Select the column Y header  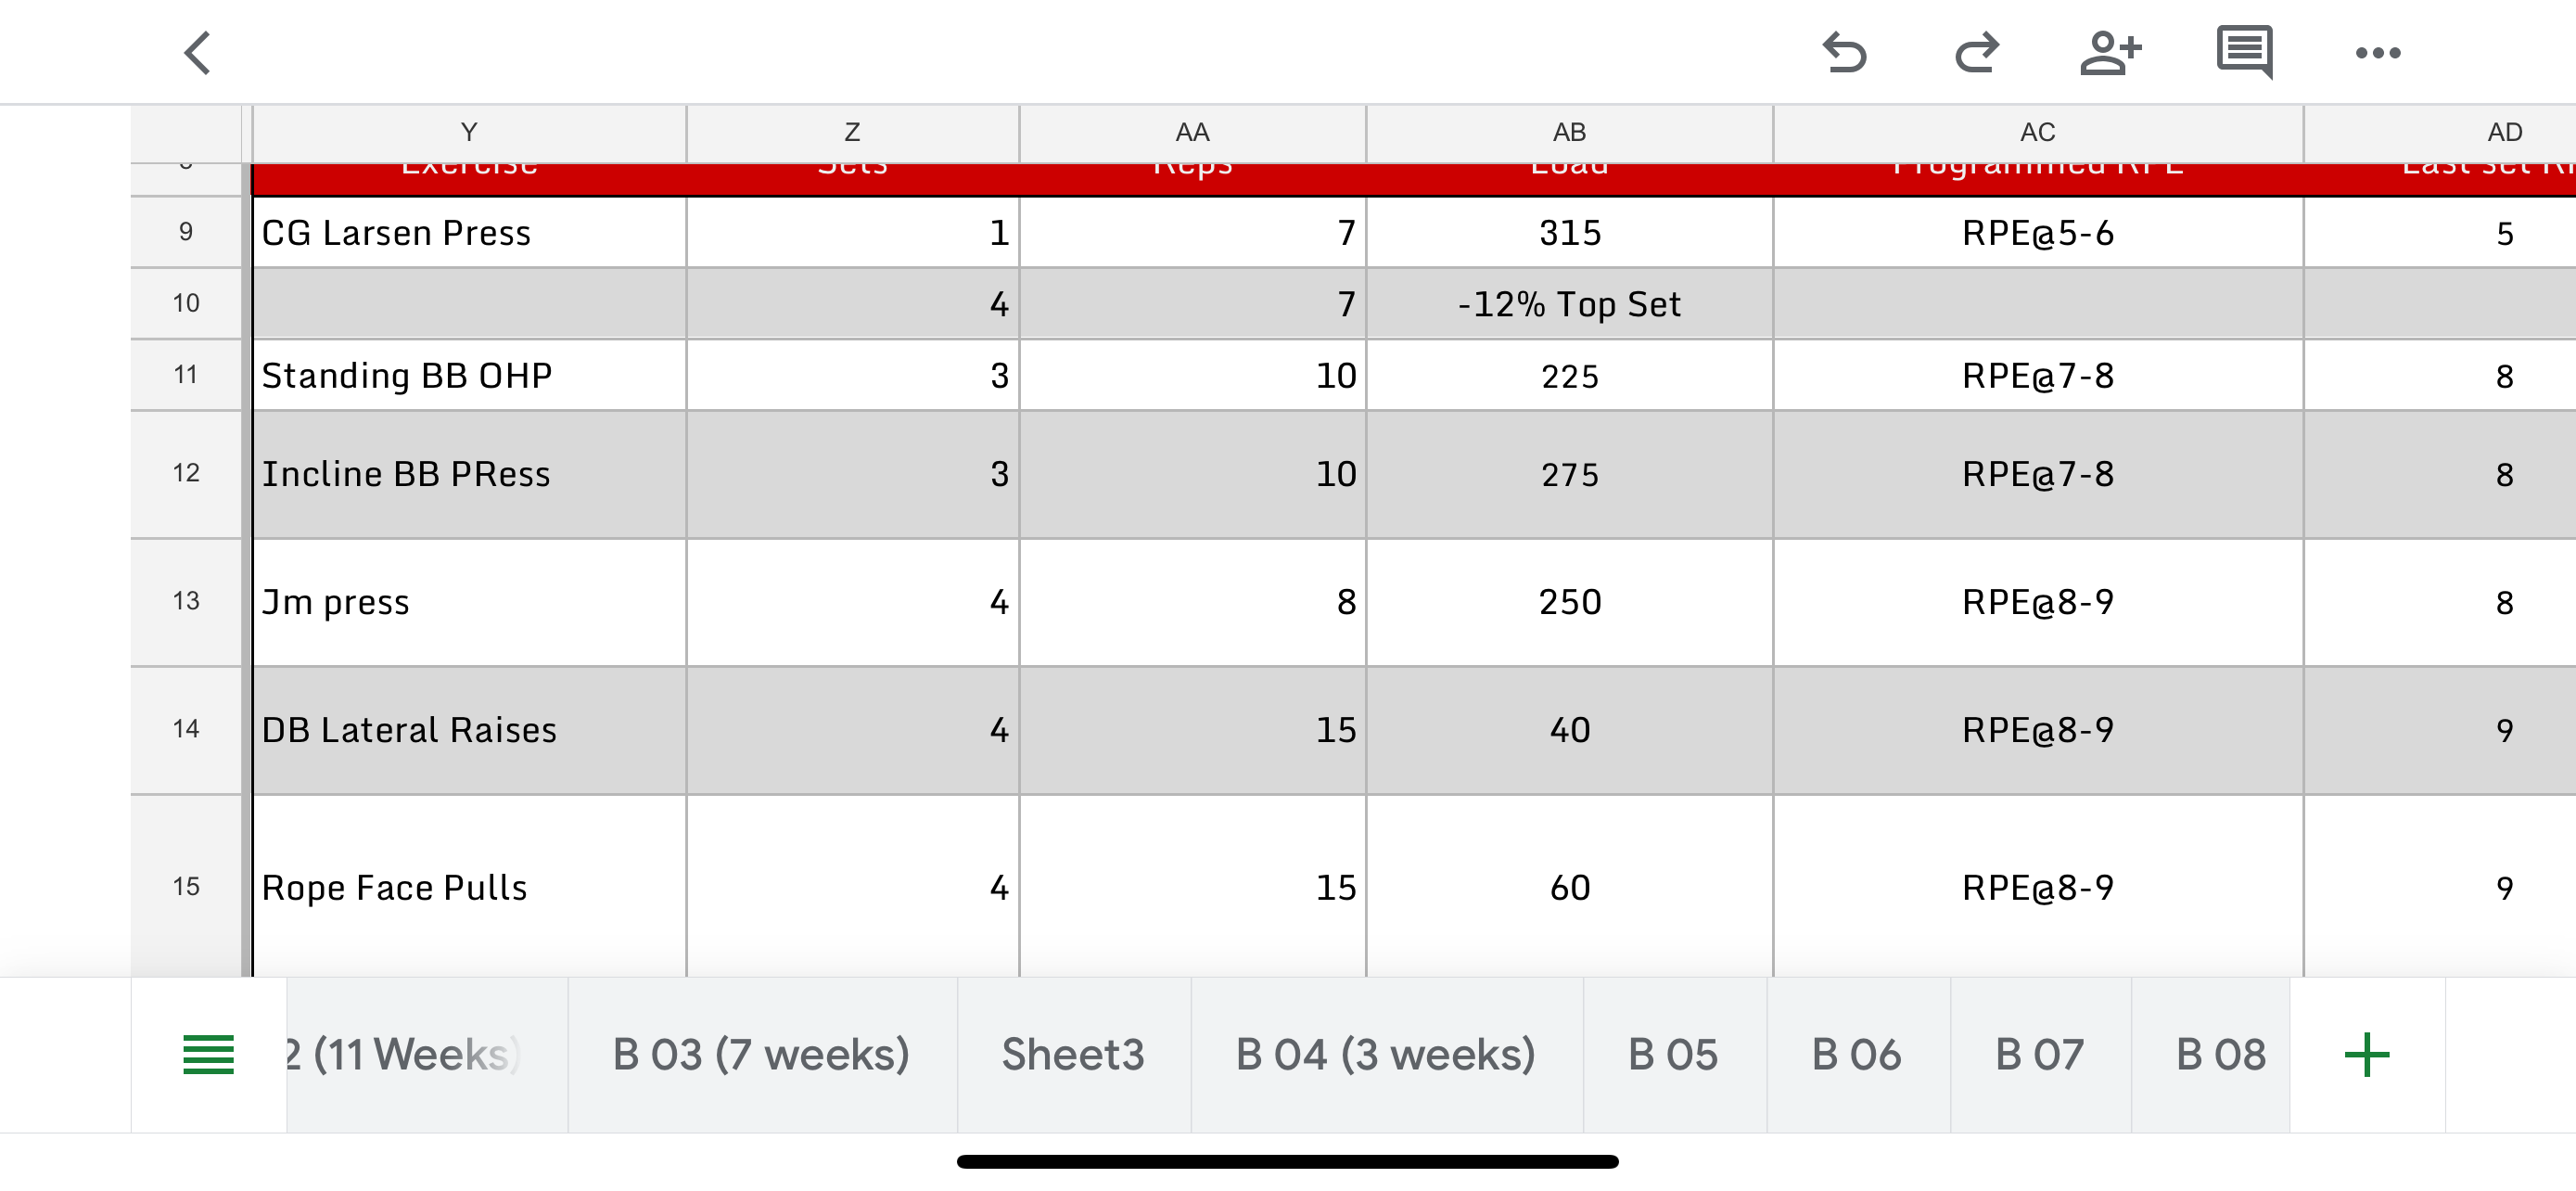pyautogui.click(x=468, y=133)
